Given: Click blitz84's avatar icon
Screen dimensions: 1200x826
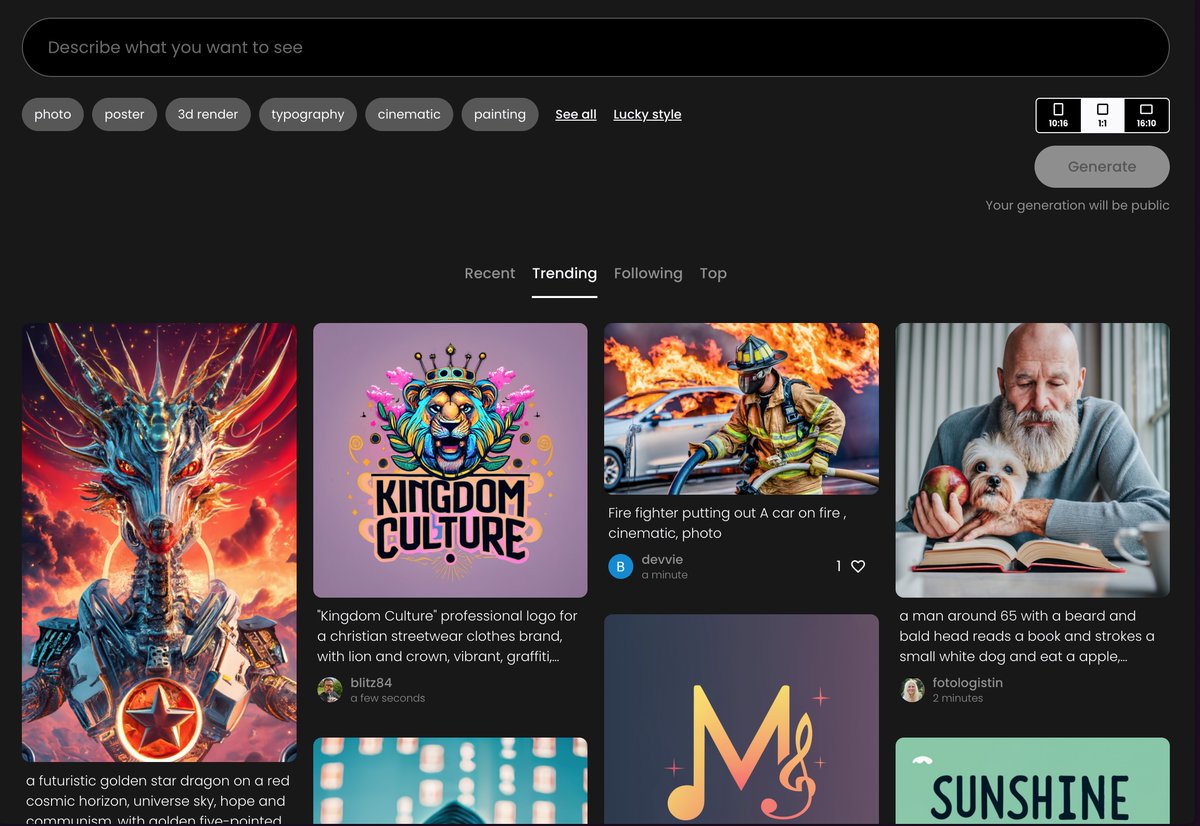Looking at the screenshot, I should click(x=330, y=690).
